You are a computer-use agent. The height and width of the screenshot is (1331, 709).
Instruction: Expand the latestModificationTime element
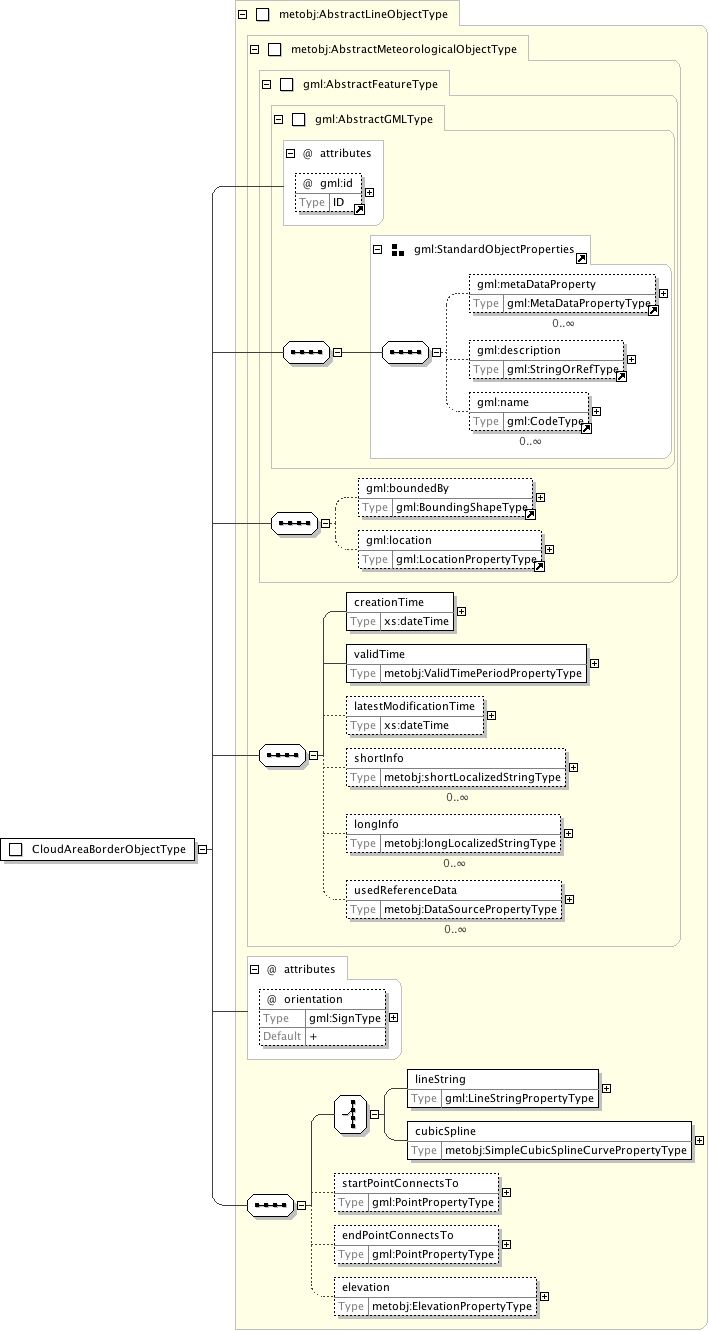491,715
